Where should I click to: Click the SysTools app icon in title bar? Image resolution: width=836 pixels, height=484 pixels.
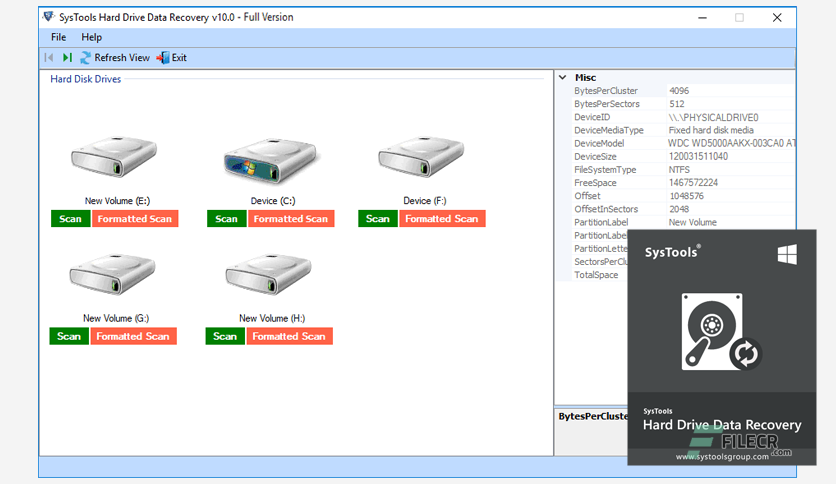coord(49,17)
